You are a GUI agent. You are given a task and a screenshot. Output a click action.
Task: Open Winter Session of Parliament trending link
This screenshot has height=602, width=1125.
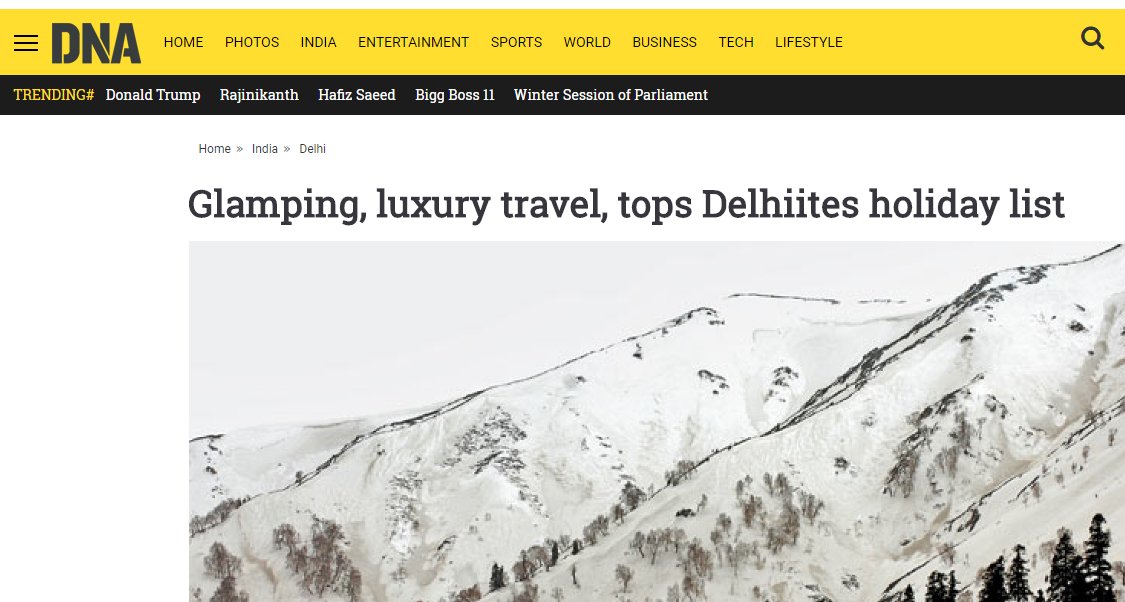point(611,95)
